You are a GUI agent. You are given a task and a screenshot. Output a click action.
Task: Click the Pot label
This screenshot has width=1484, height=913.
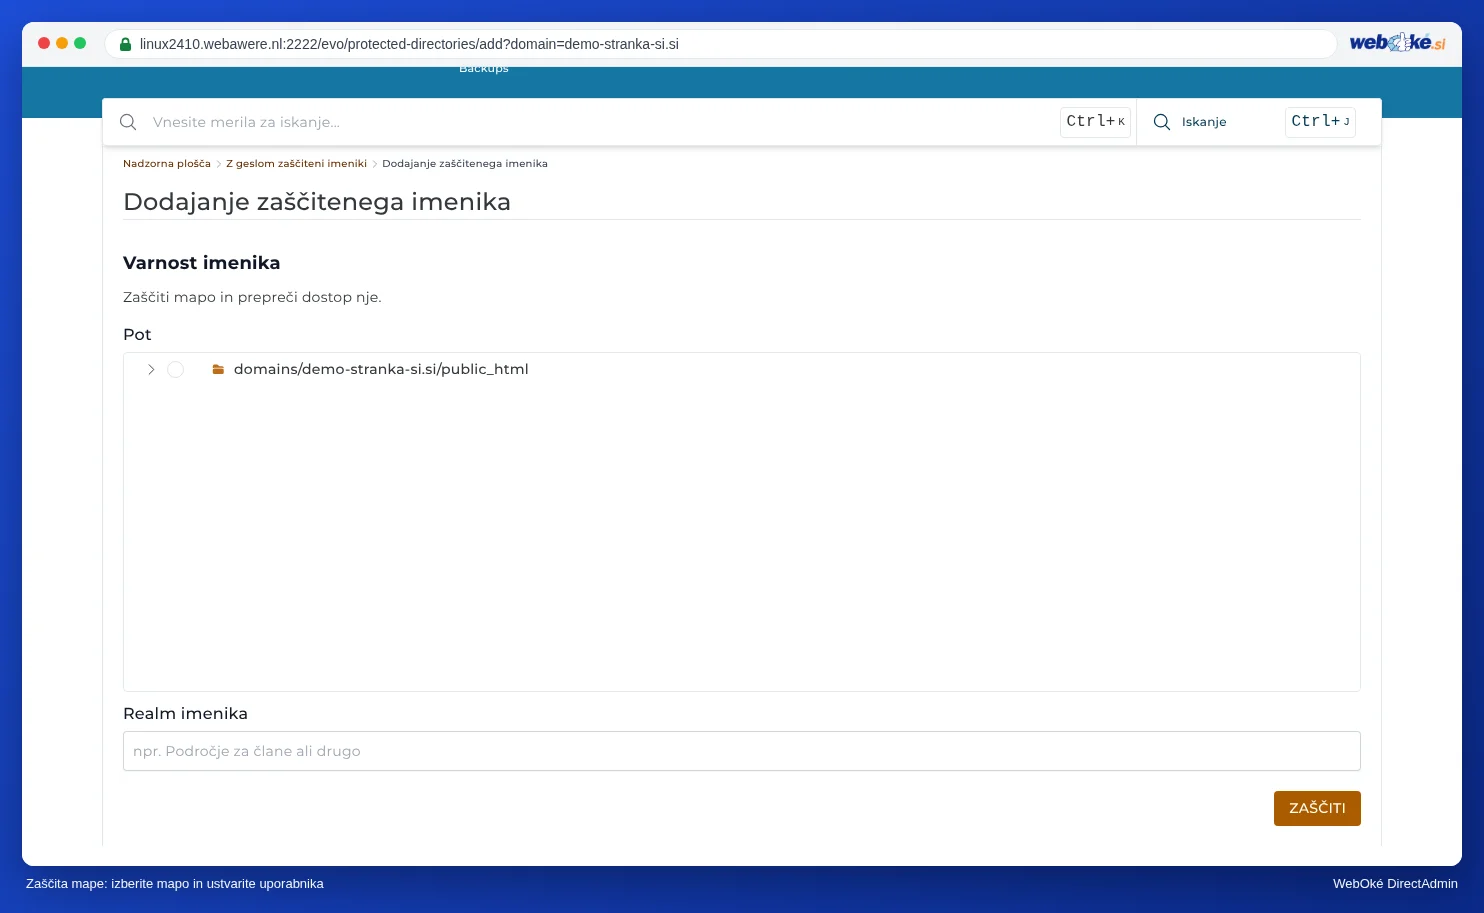[x=137, y=335]
